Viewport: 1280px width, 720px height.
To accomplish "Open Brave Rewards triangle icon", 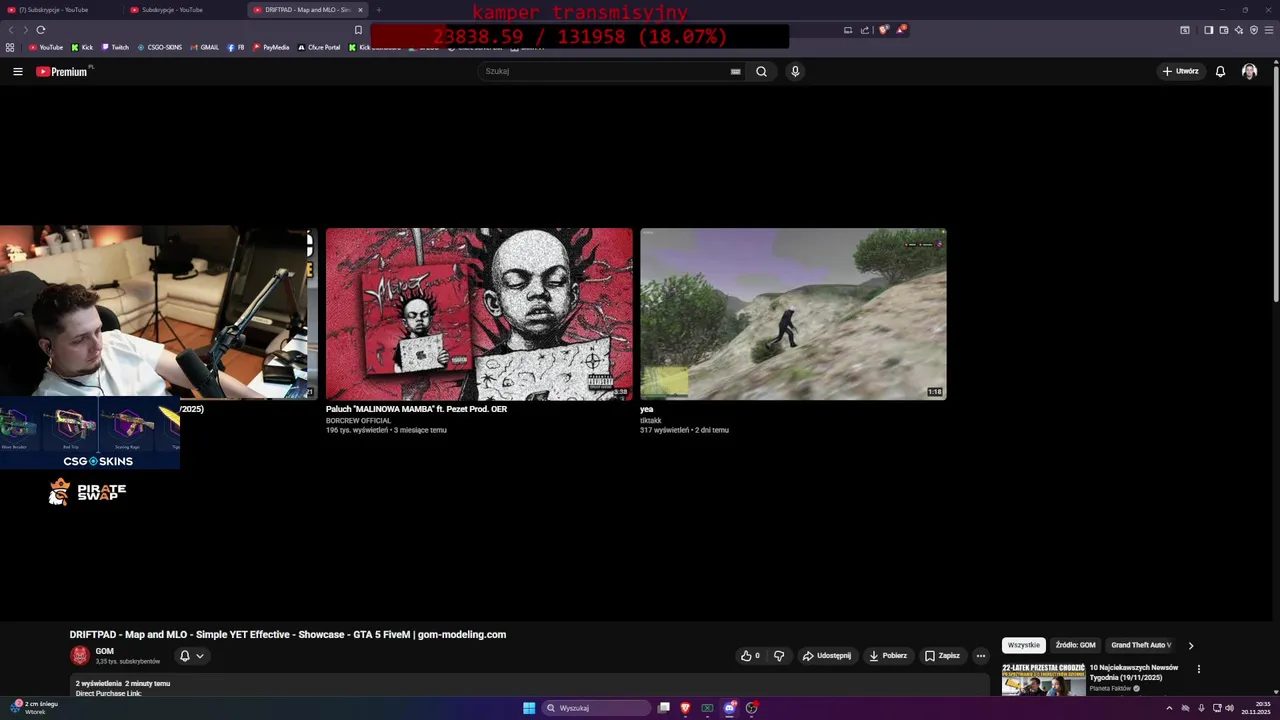I will point(900,30).
